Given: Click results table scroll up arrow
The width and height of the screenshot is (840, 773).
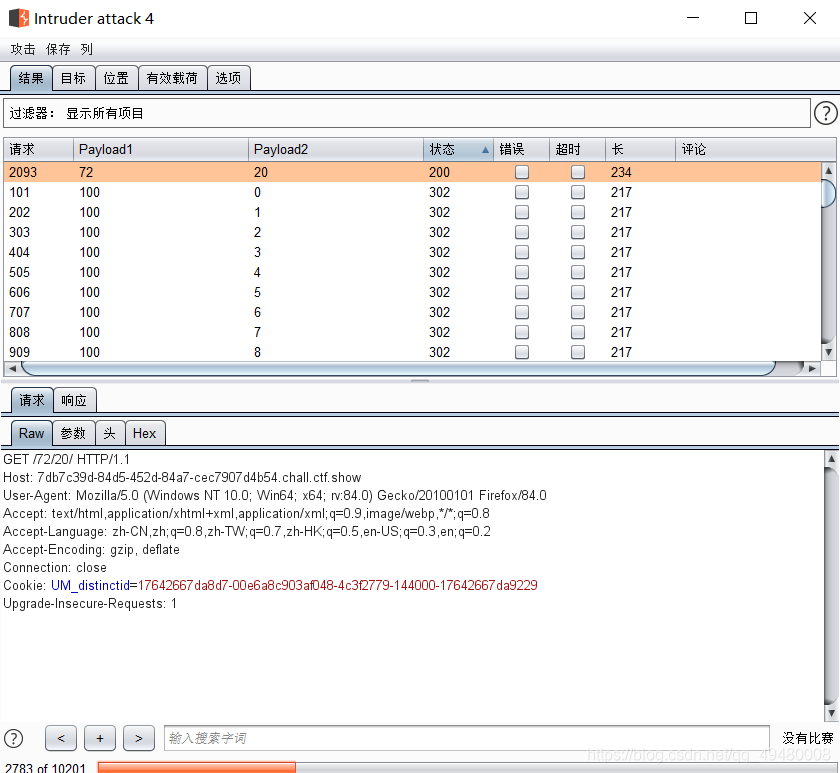Looking at the screenshot, I should point(828,170).
